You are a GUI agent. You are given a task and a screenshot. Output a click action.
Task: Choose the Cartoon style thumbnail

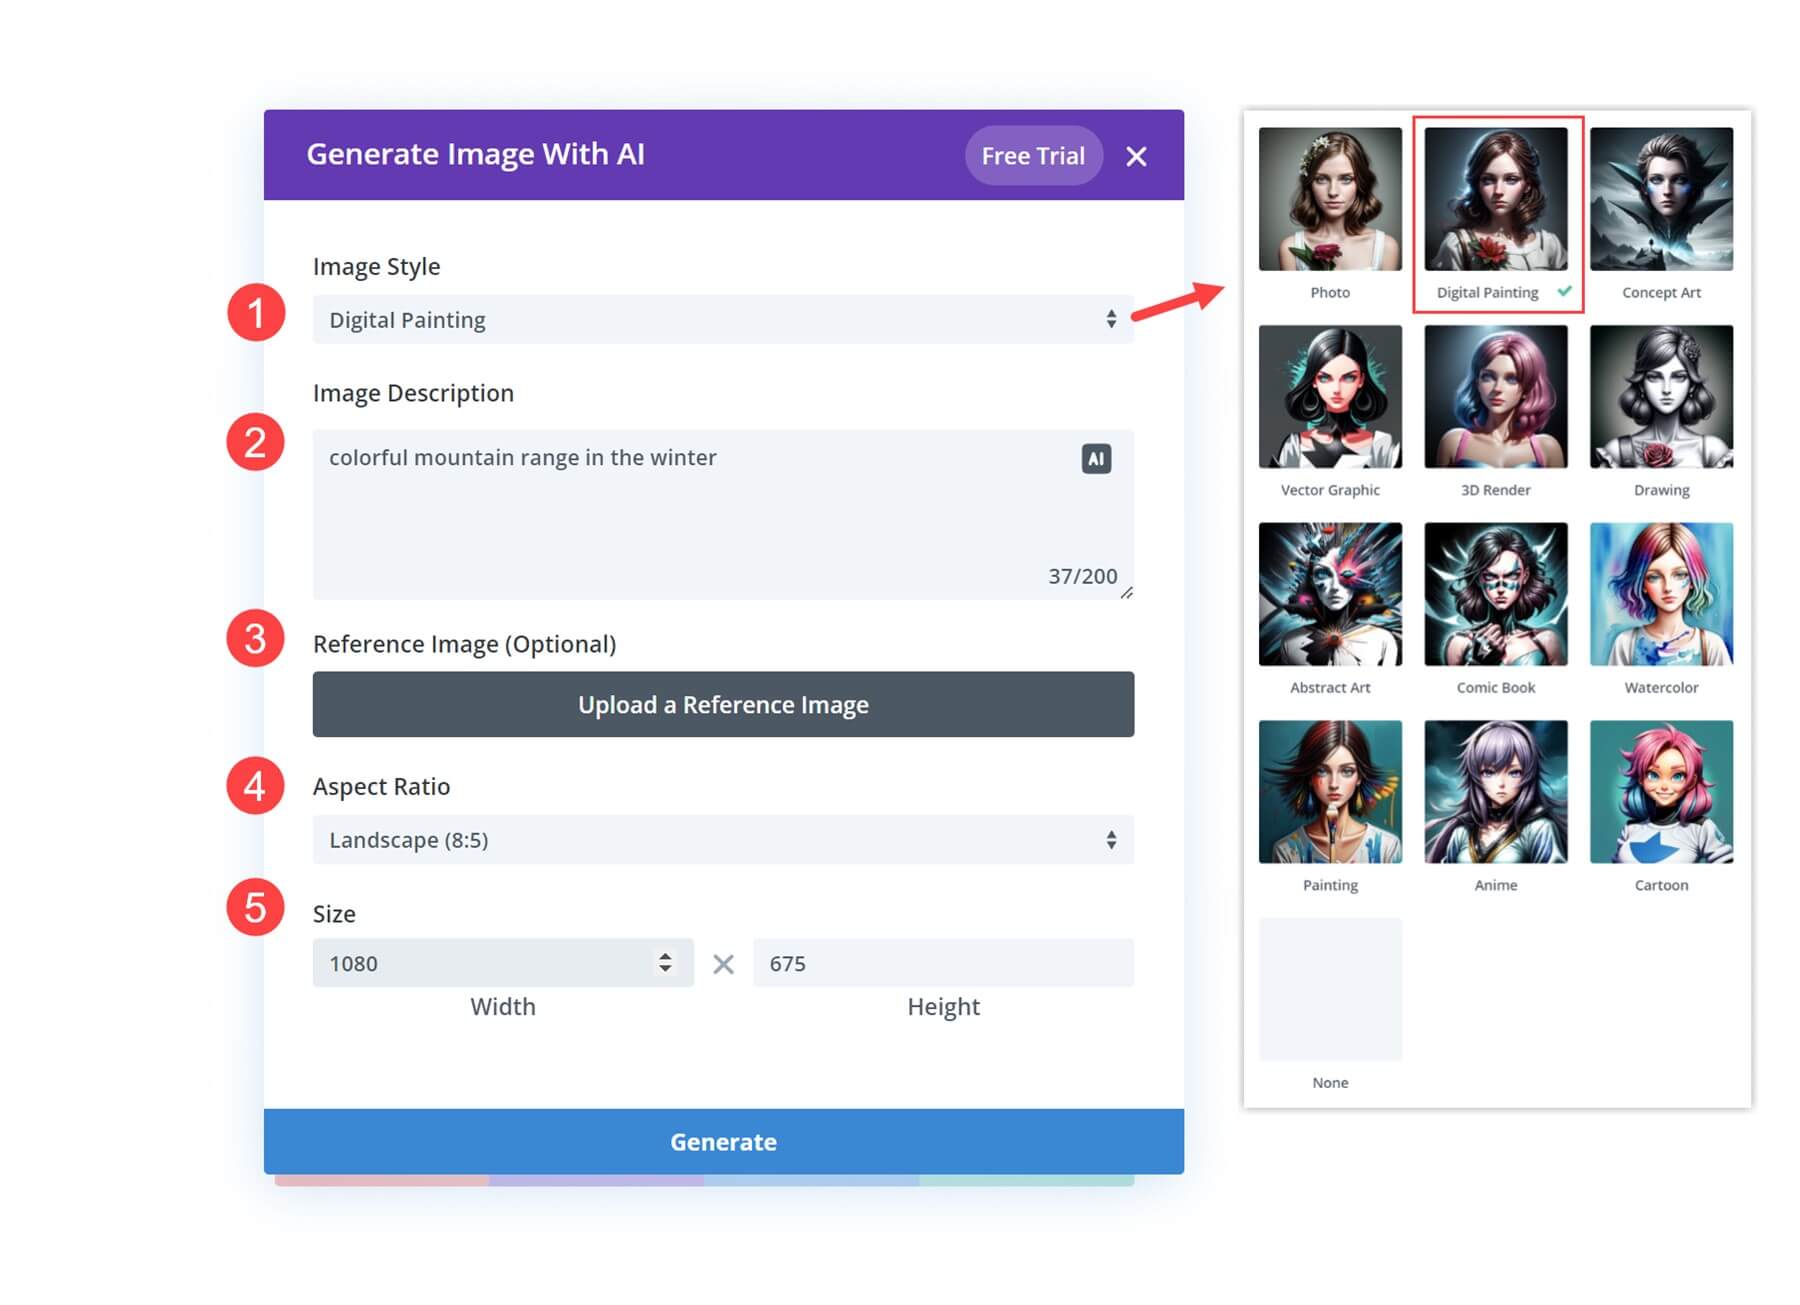1661,791
